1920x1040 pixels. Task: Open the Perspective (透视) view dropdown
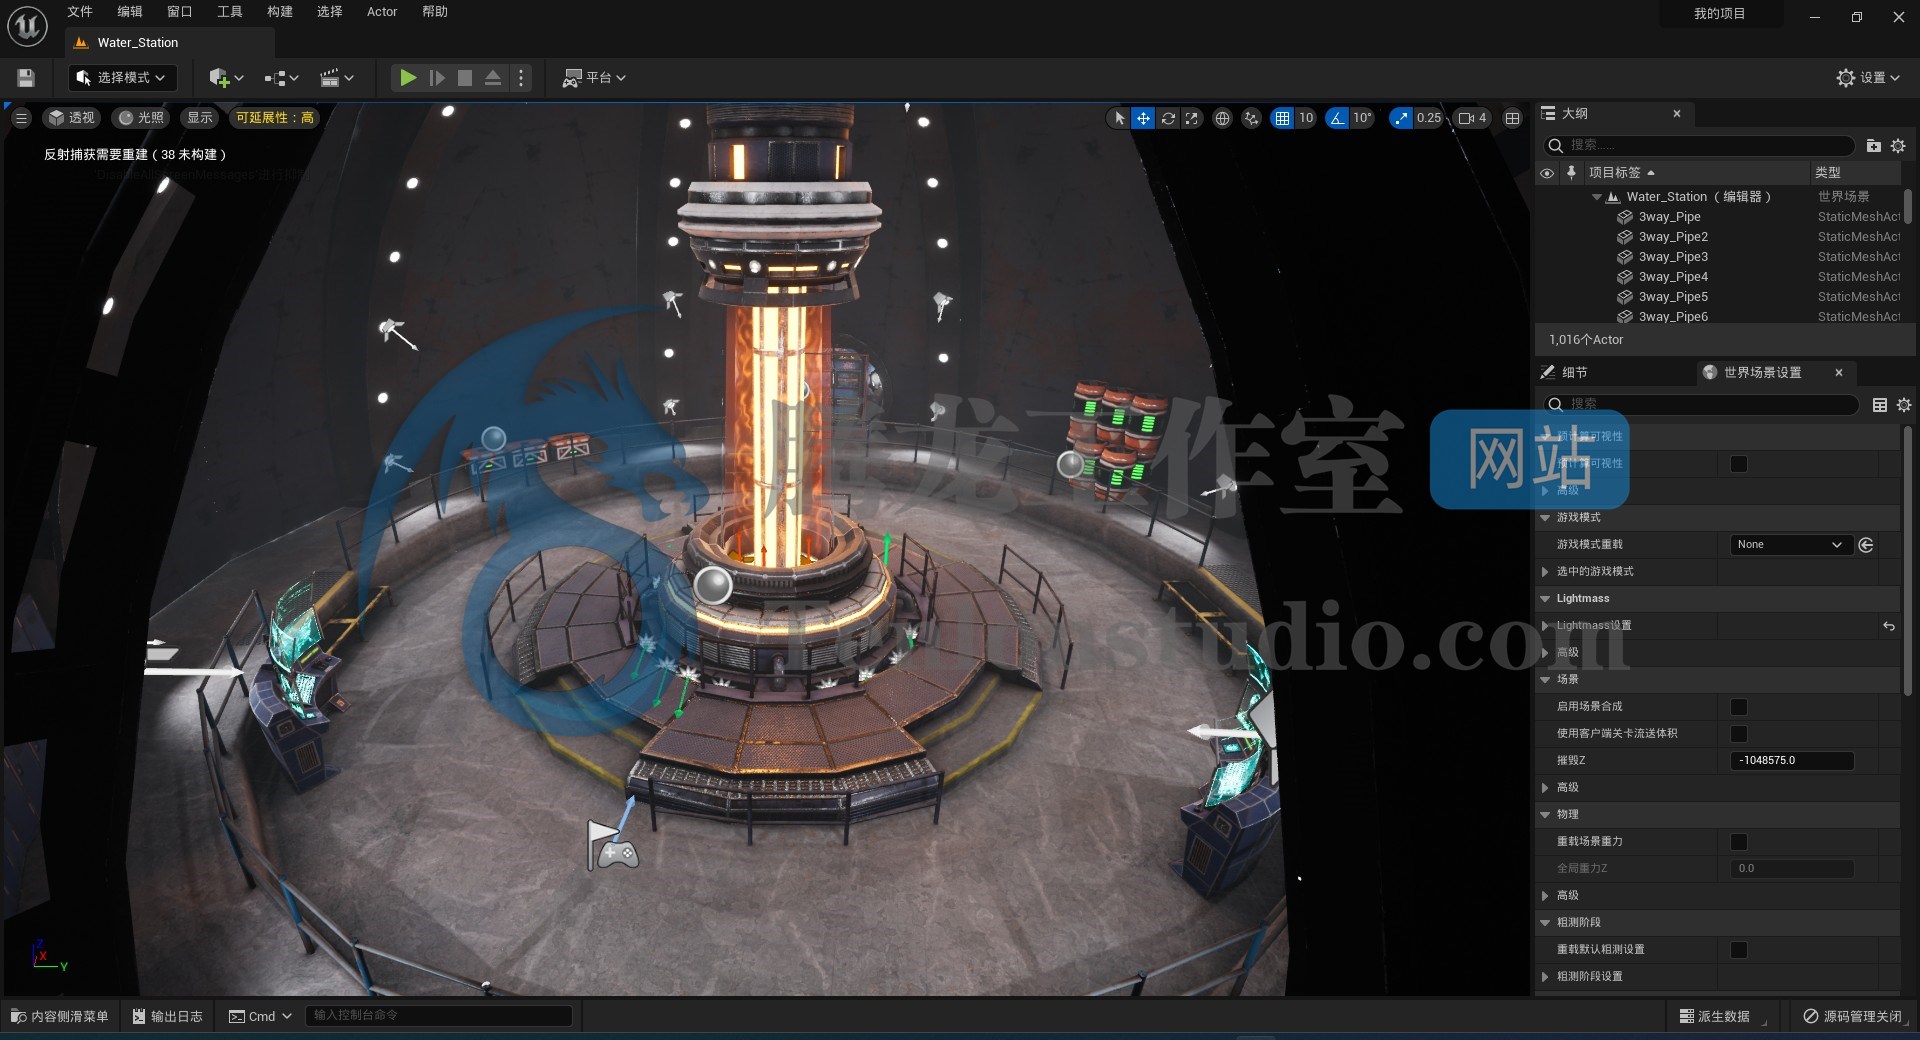click(71, 118)
